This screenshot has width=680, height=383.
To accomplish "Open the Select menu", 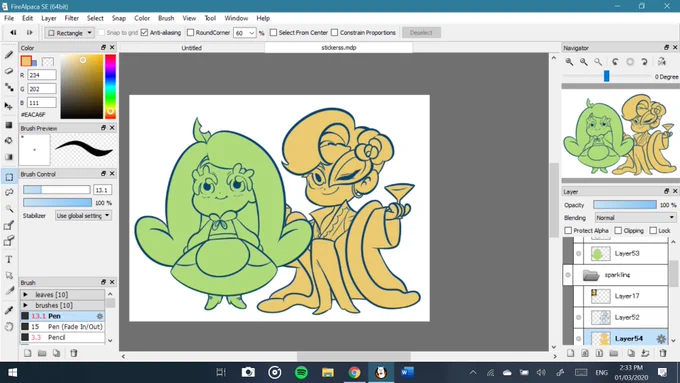I will pyautogui.click(x=95, y=18).
